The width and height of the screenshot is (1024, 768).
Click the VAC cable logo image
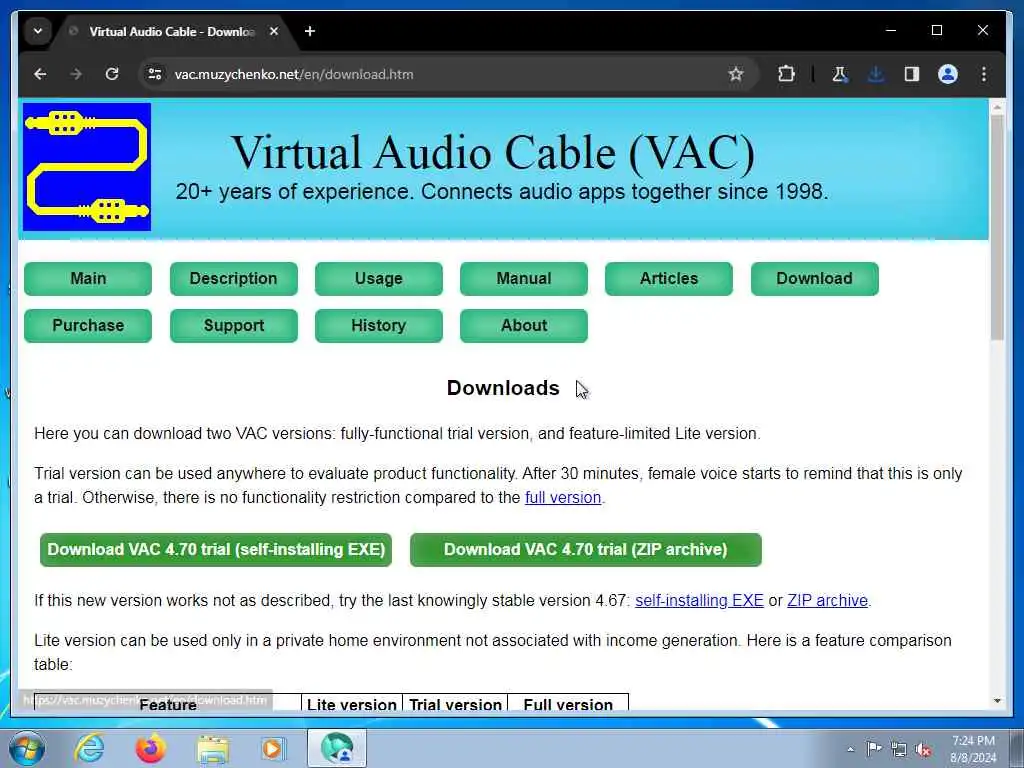pos(87,167)
